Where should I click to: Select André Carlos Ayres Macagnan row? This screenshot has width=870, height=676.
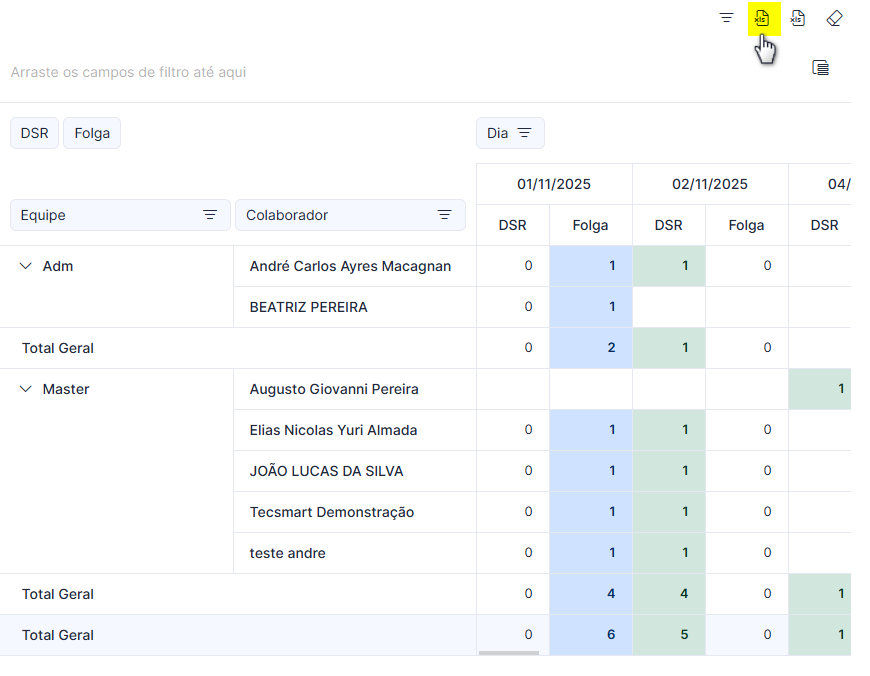(350, 266)
